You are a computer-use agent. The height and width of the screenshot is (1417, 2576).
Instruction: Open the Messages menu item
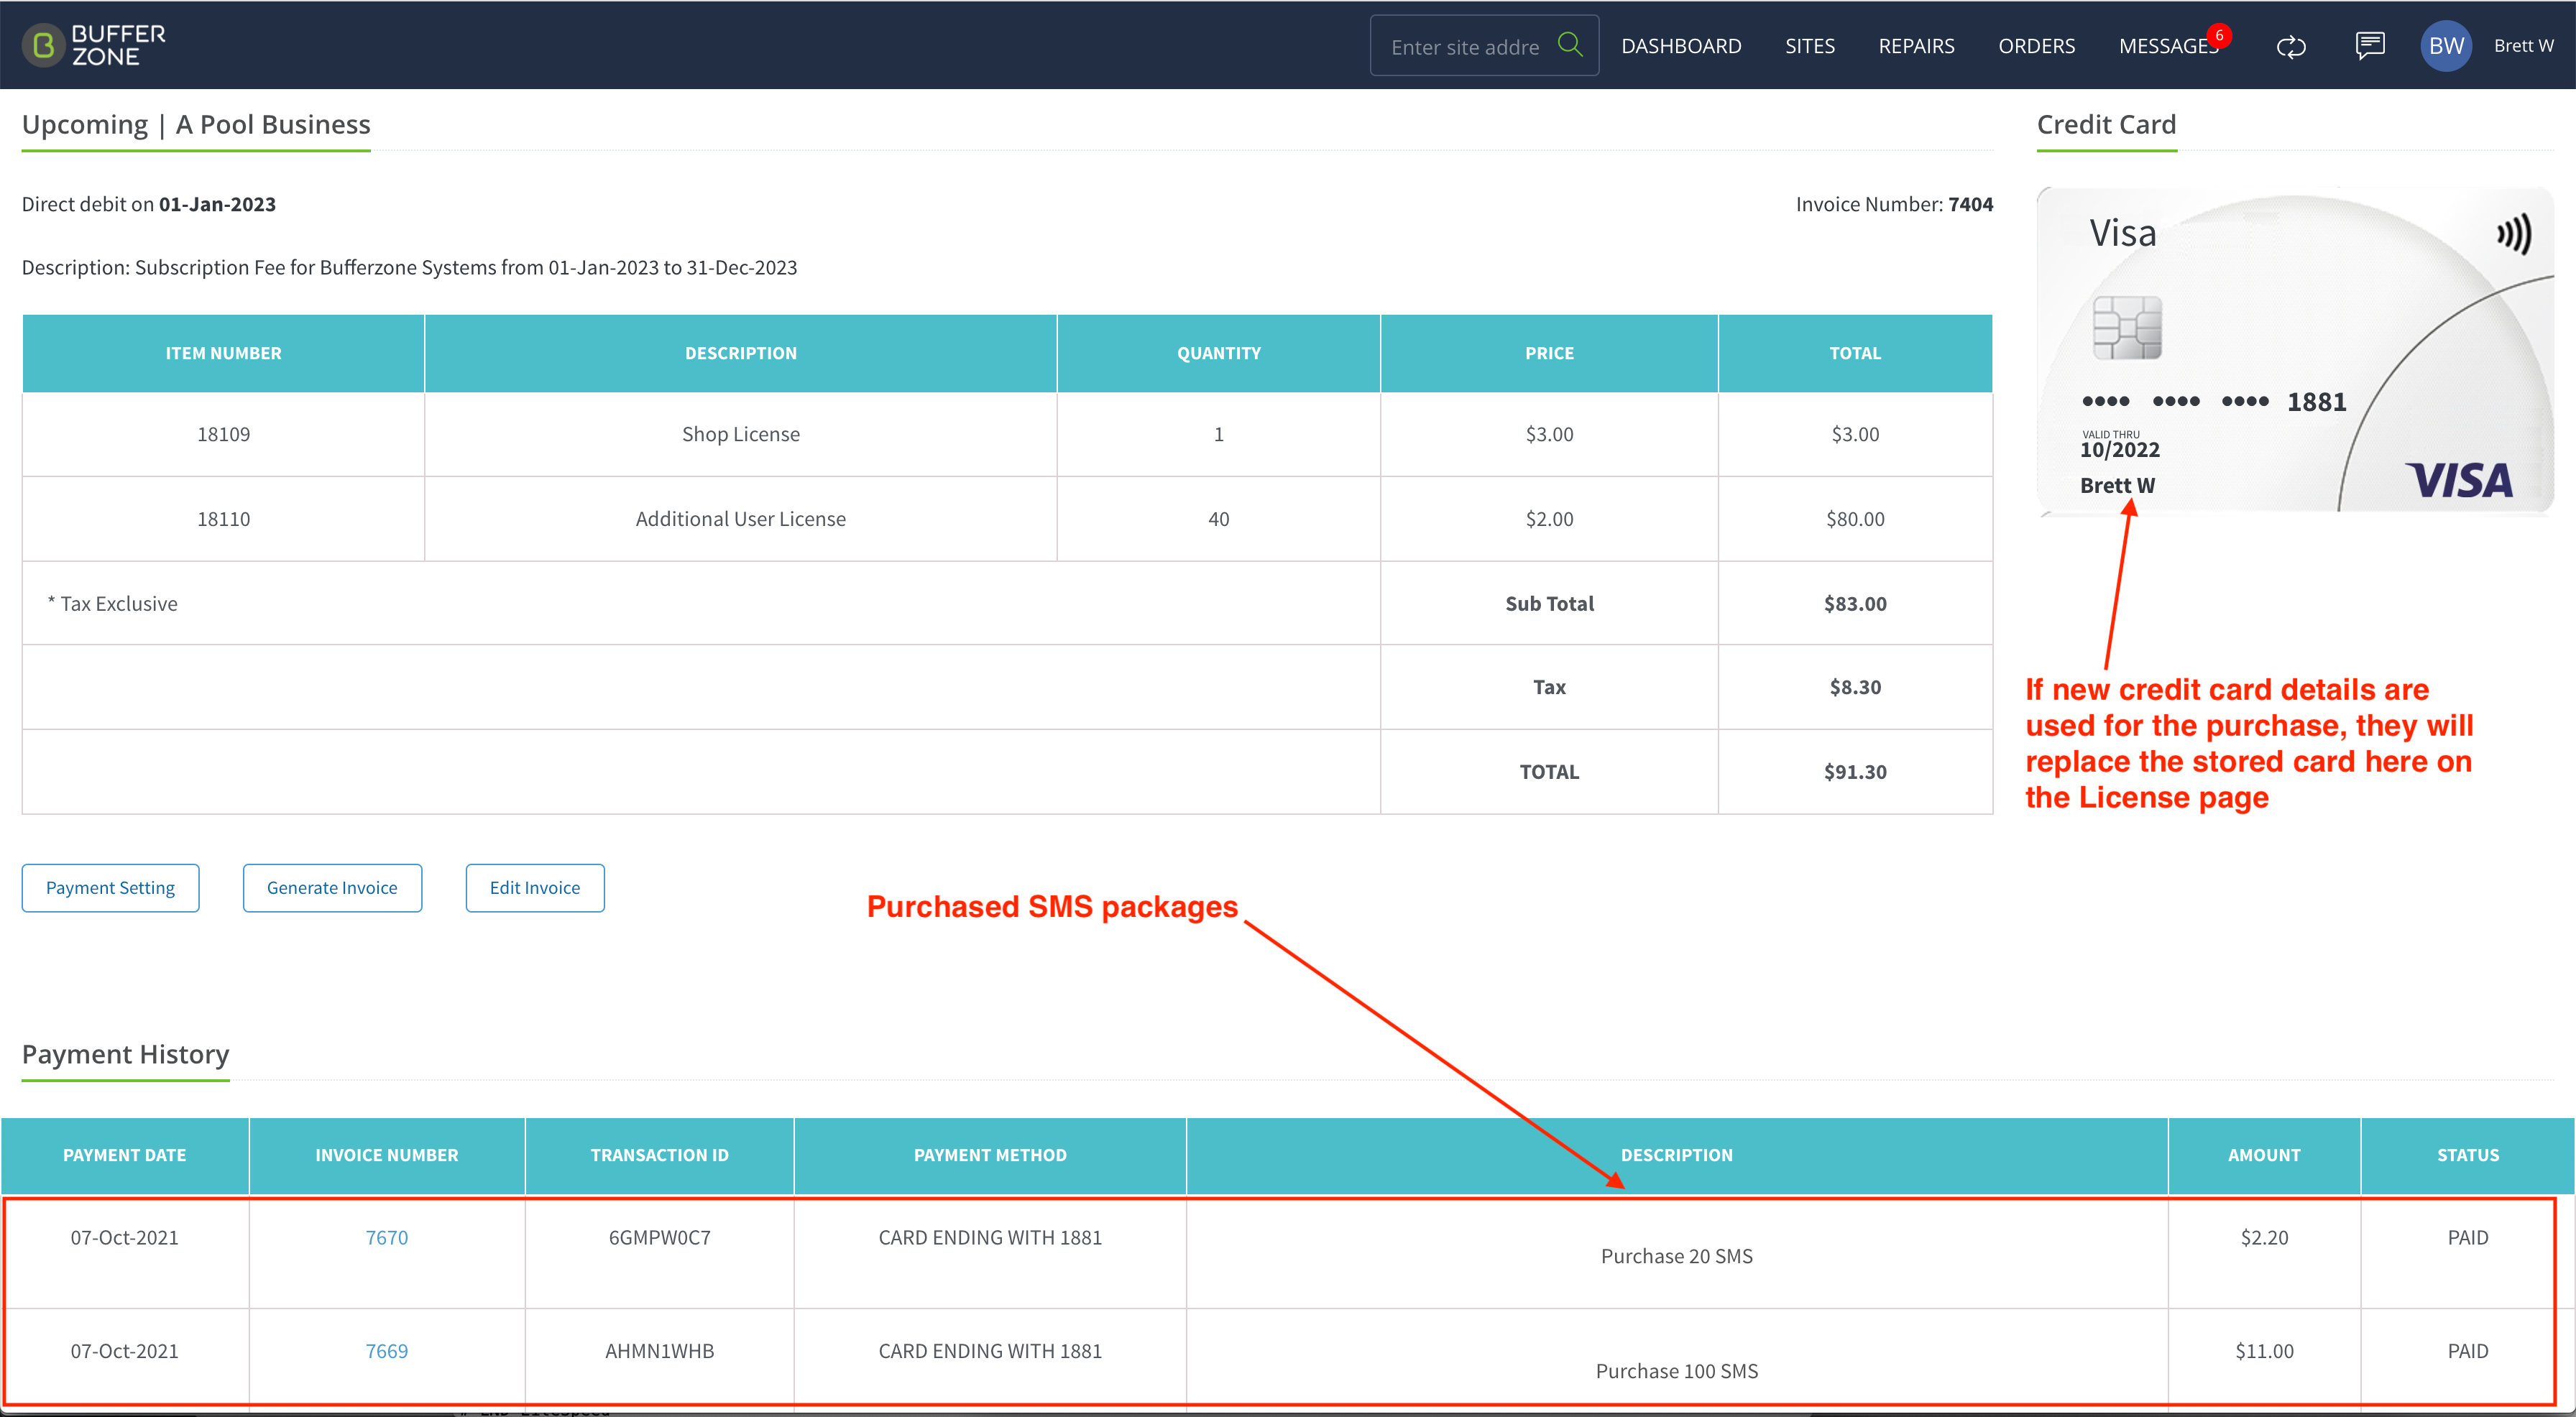point(2168,46)
